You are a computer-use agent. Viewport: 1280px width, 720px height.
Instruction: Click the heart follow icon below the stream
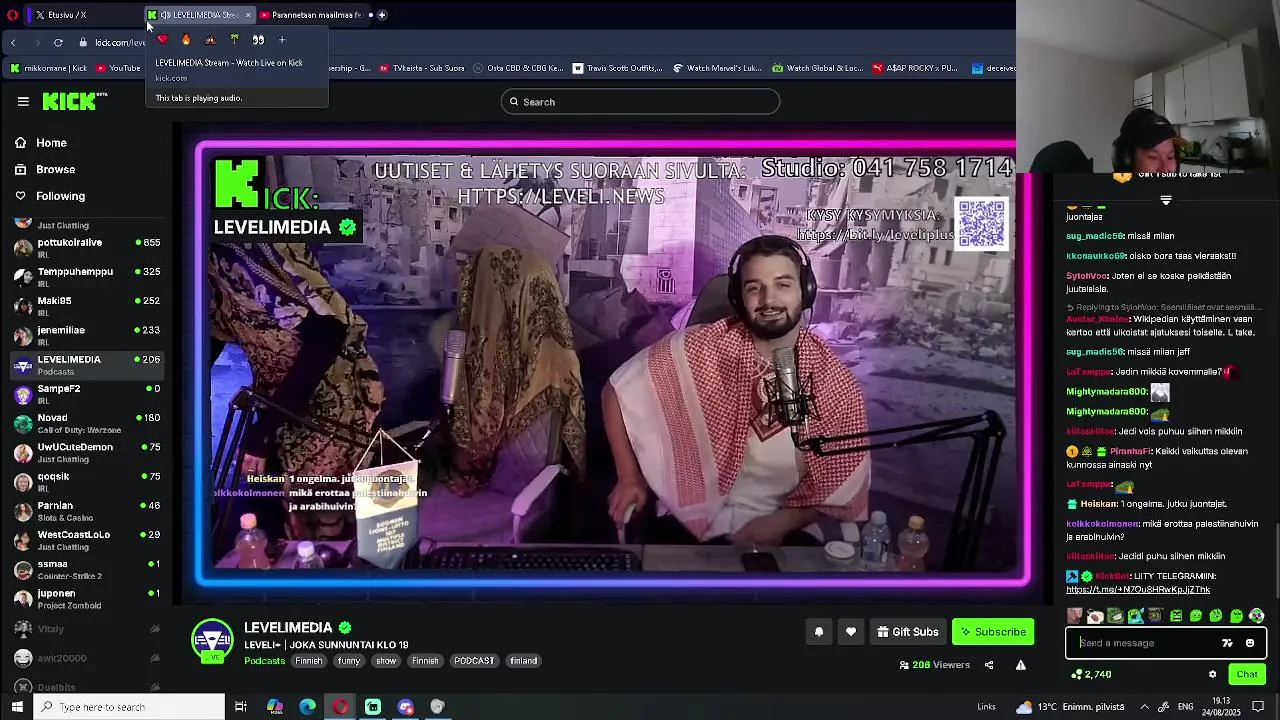(851, 632)
